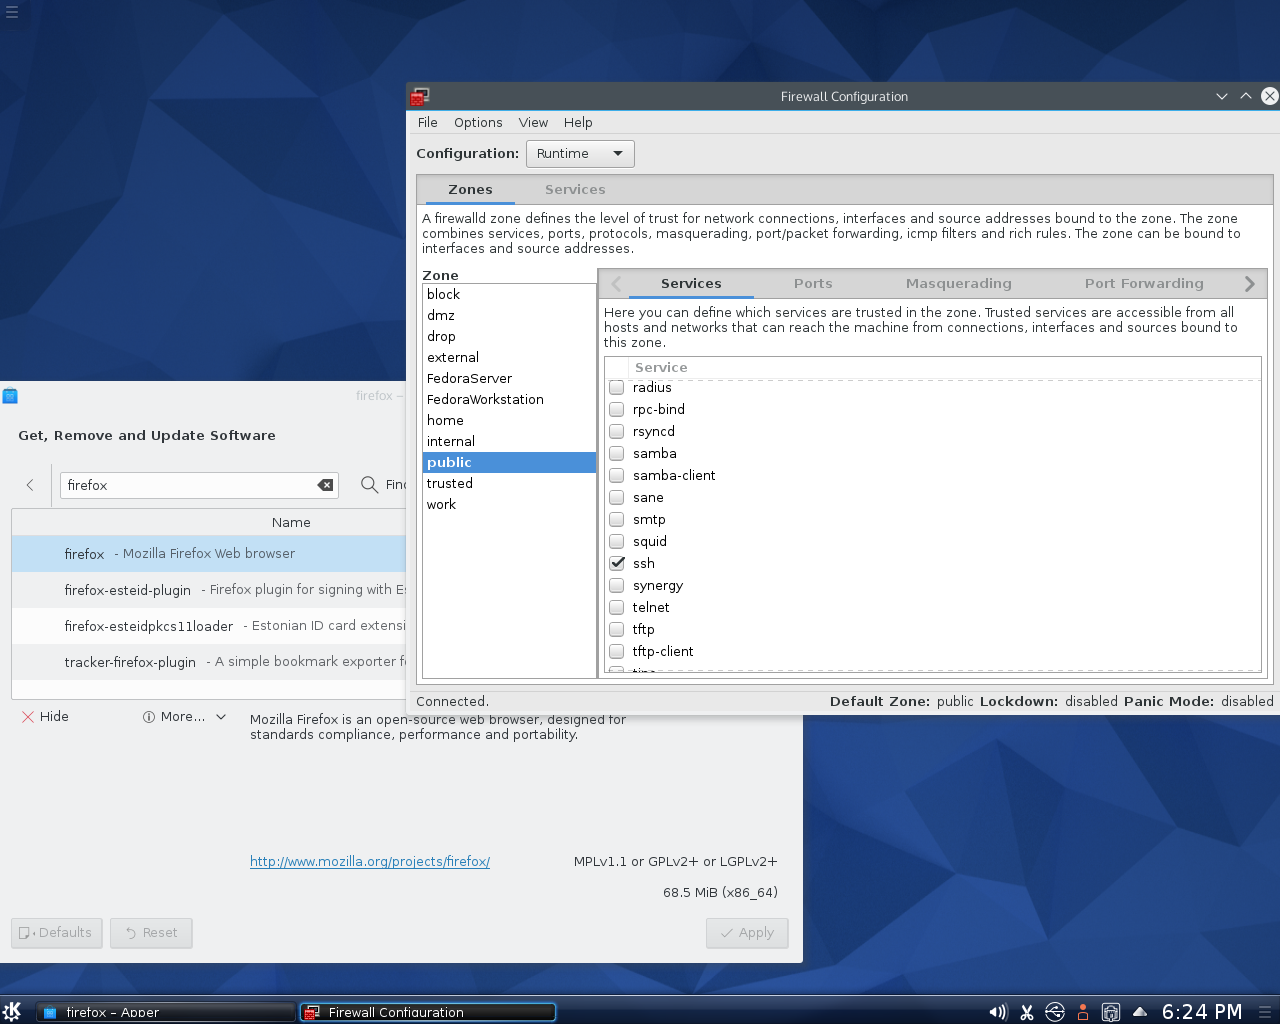The height and width of the screenshot is (1024, 1280).
Task: Select the trusted zone
Action: tap(509, 483)
